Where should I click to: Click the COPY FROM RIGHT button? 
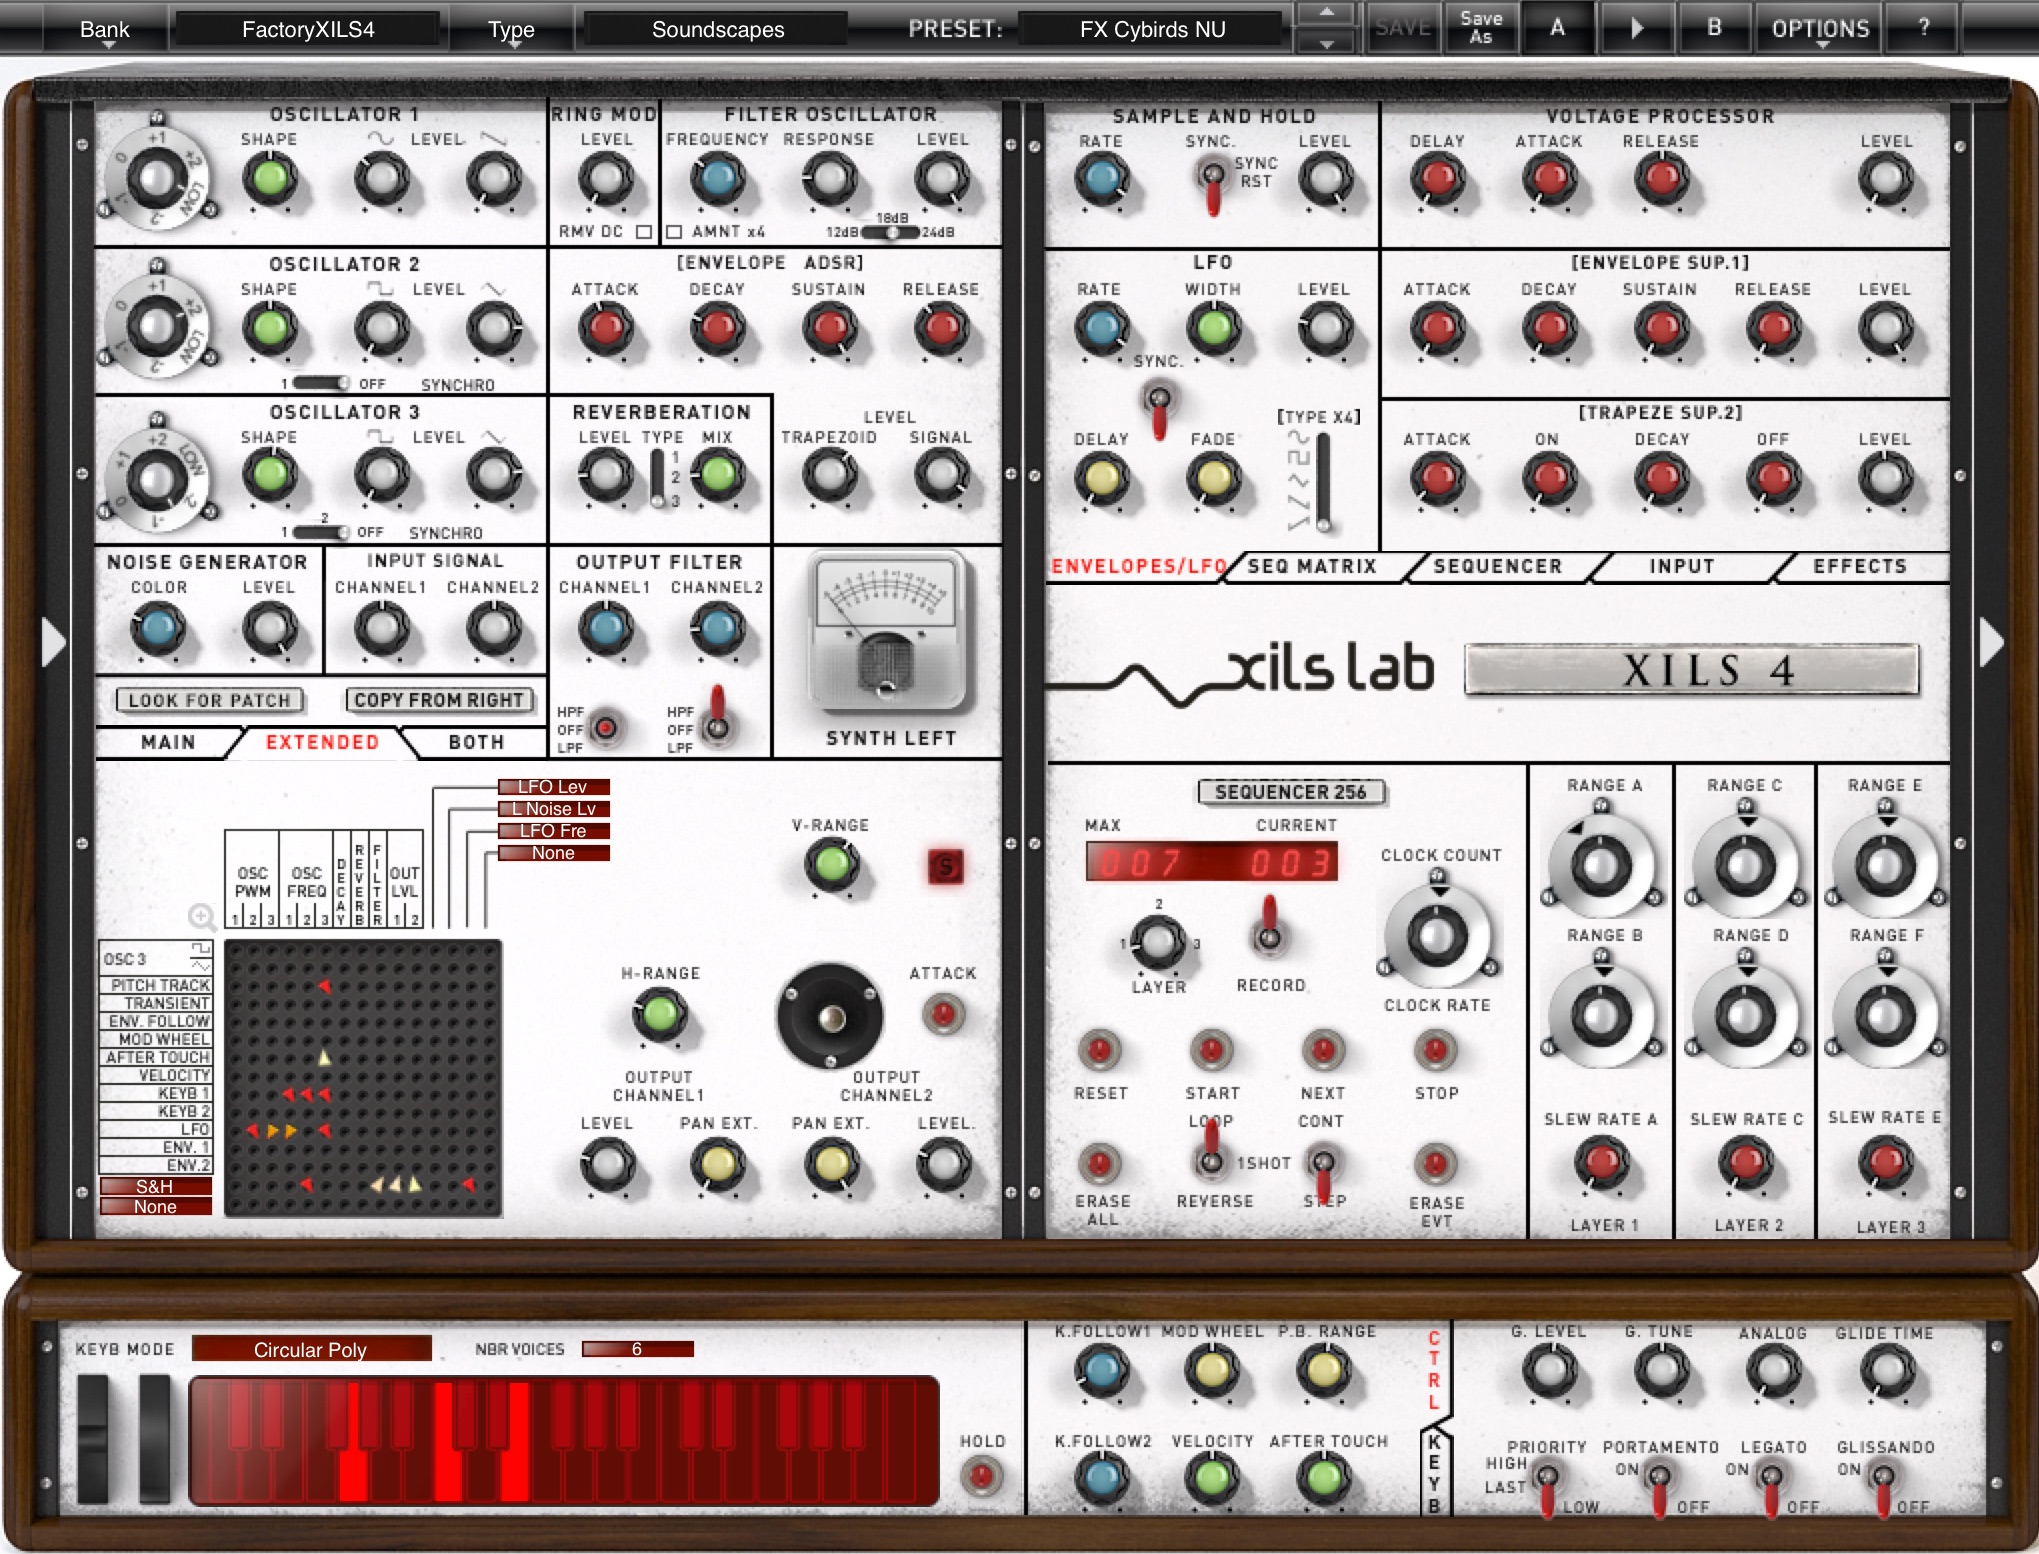tap(438, 700)
